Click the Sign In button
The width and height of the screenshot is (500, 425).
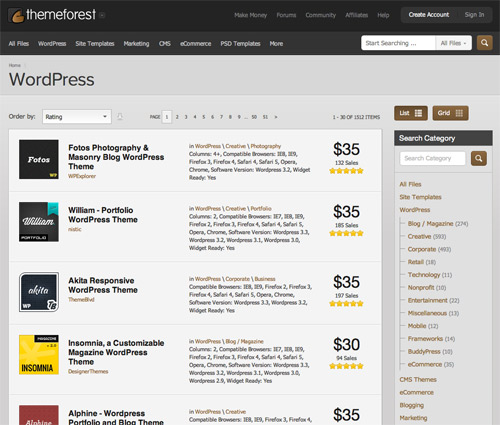pyautogui.click(x=474, y=15)
